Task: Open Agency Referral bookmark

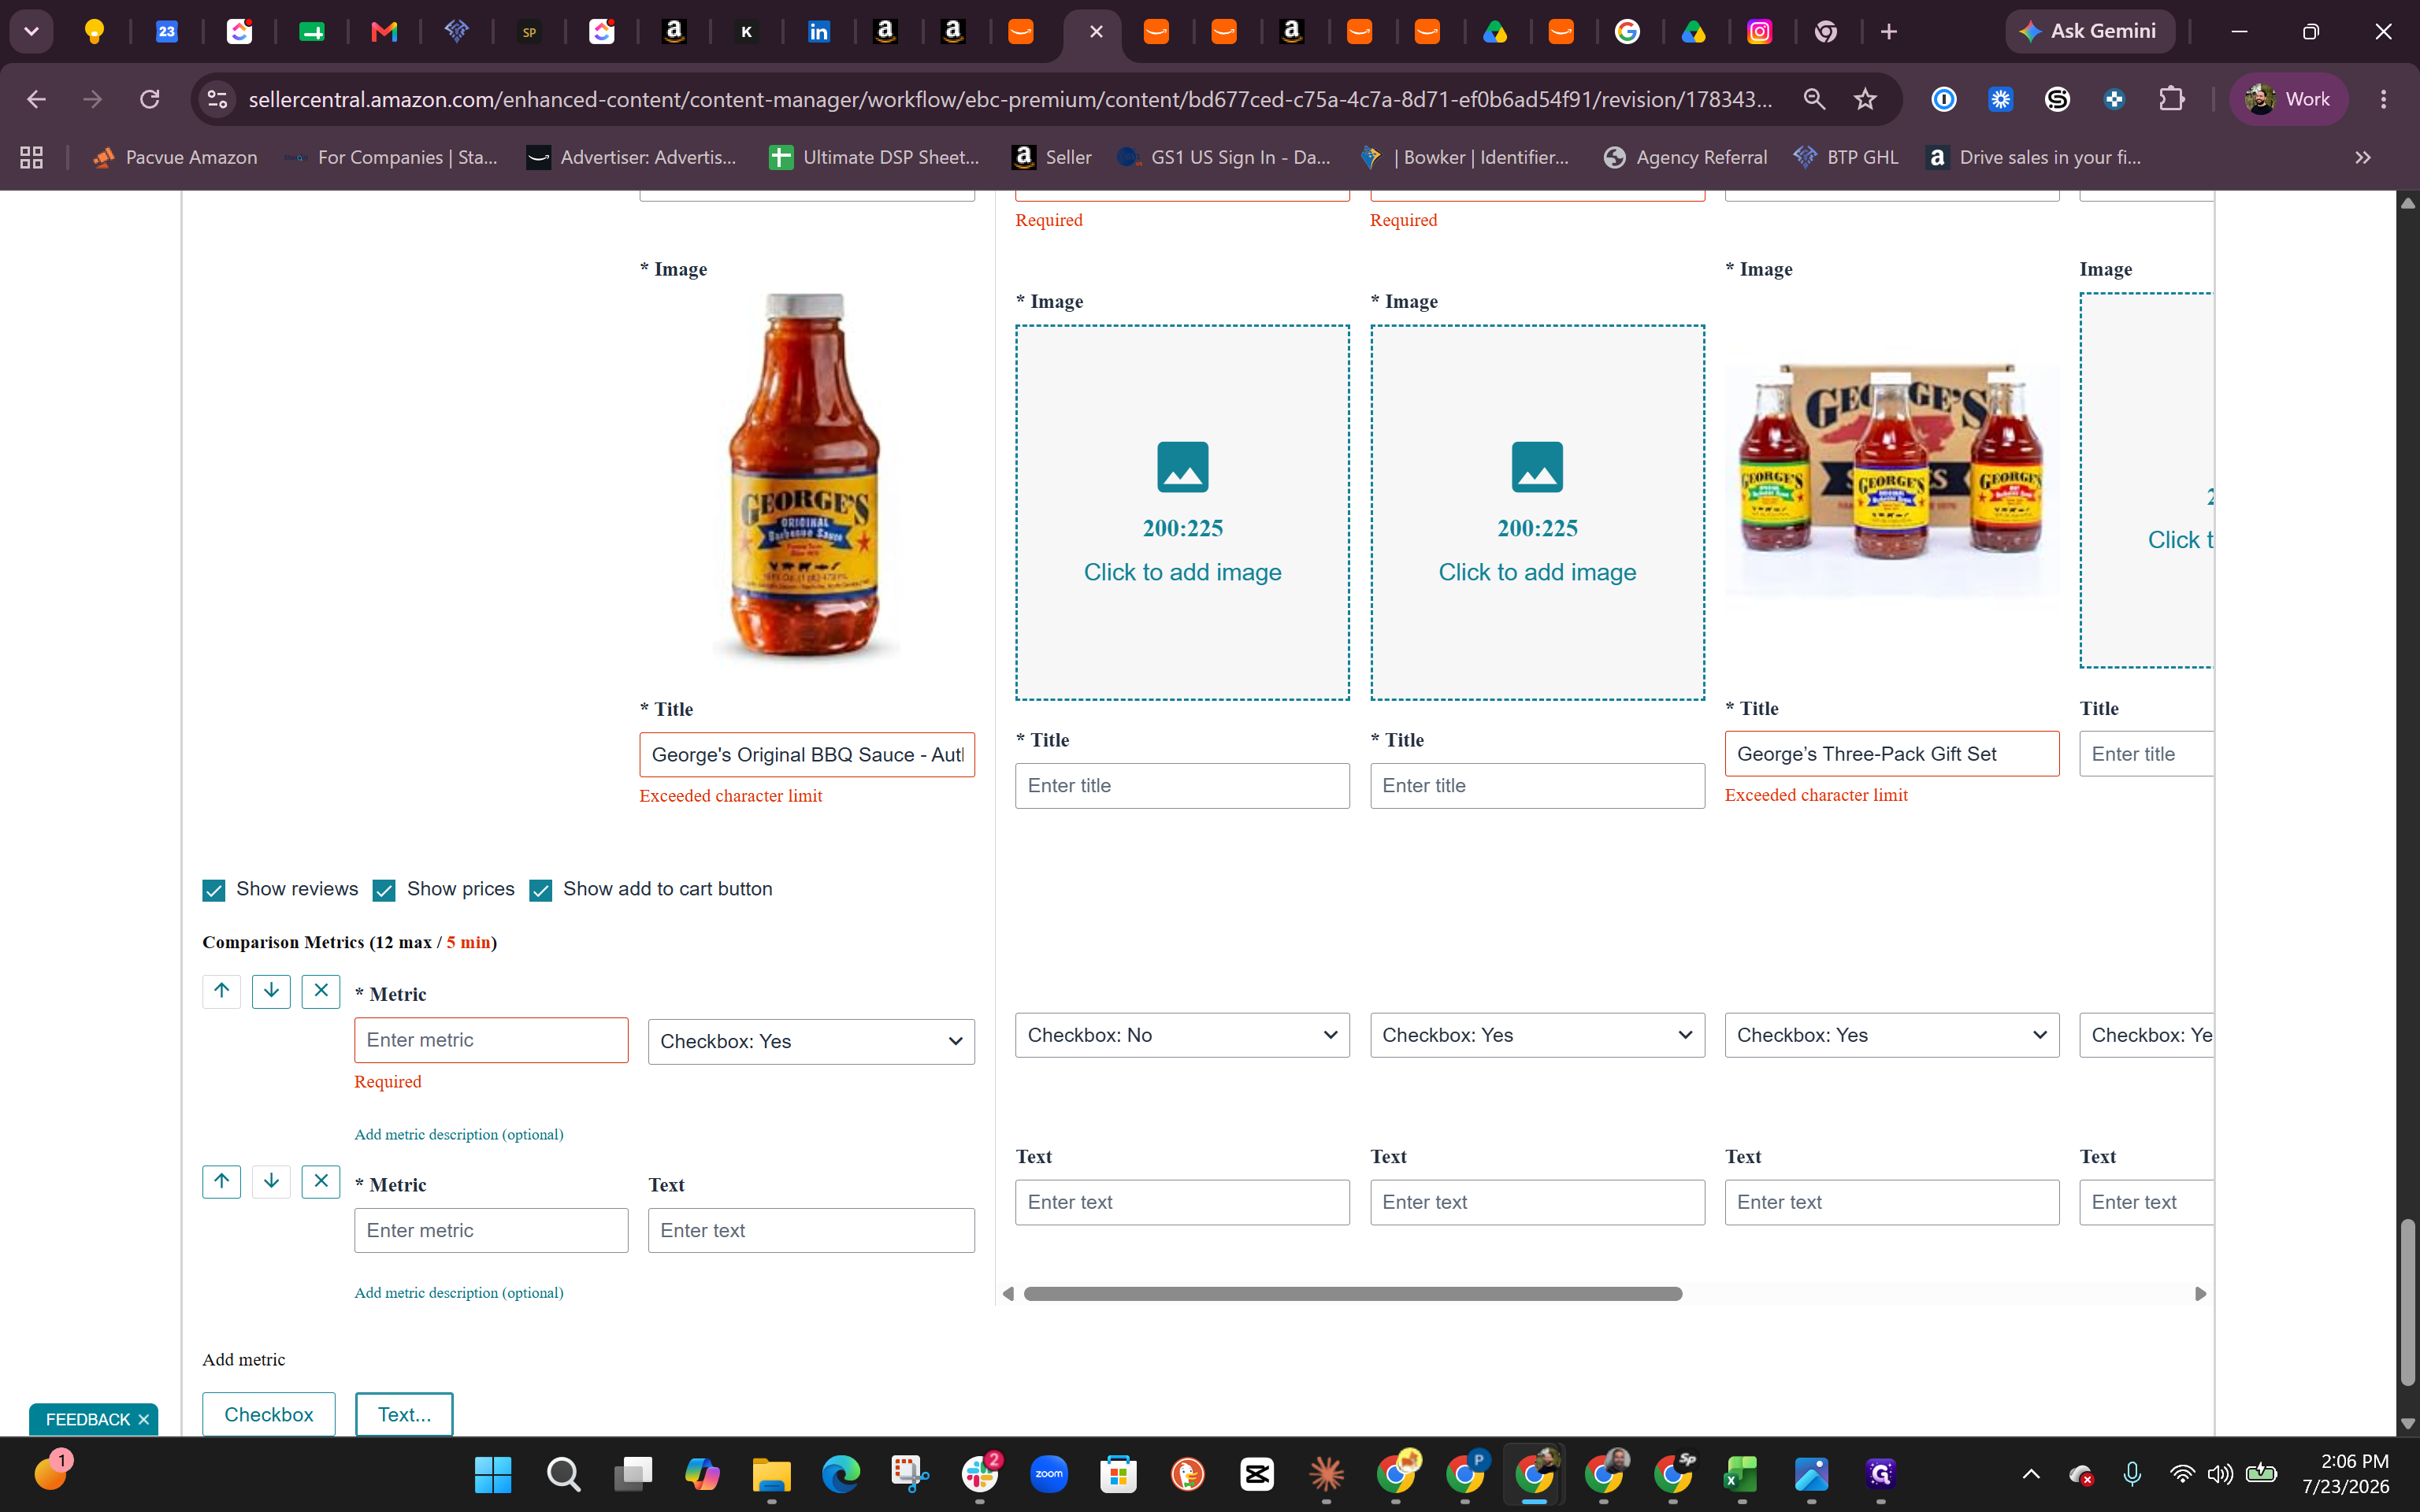Action: point(1686,157)
